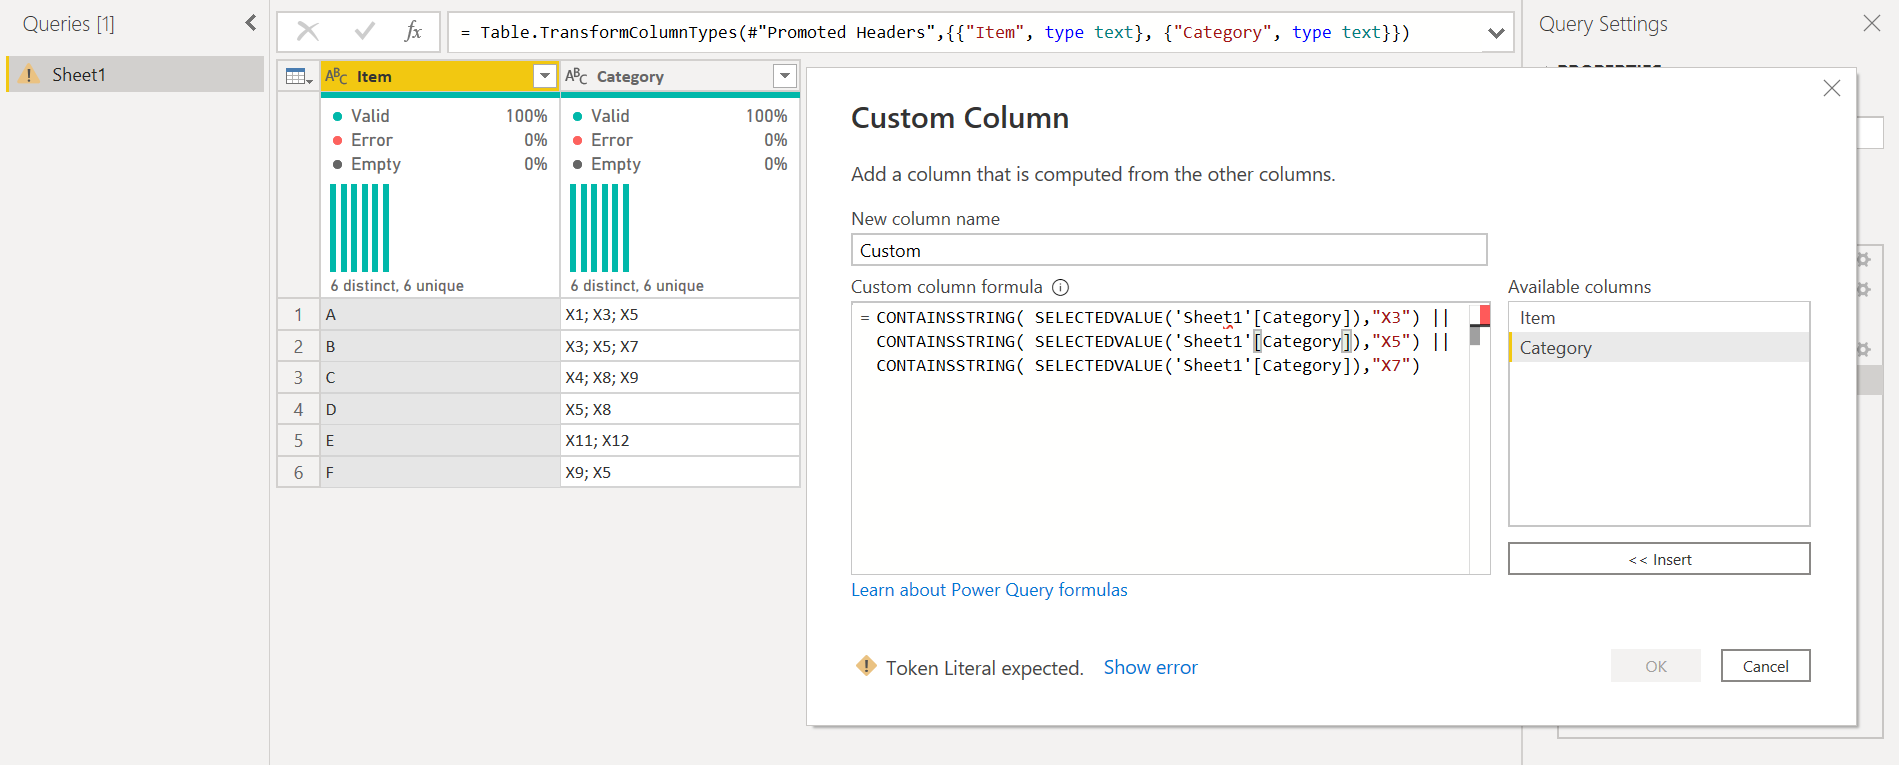This screenshot has width=1899, height=765.
Task: Expand the formula bar dropdown arrow
Action: coord(1496,32)
